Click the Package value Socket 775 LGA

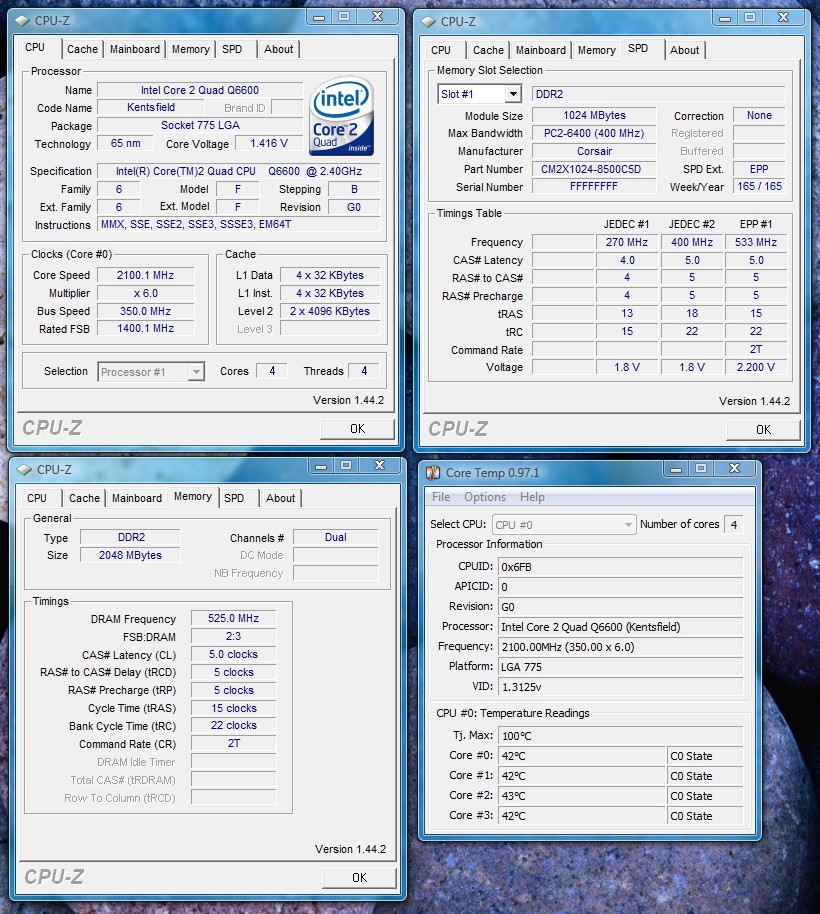pos(200,125)
